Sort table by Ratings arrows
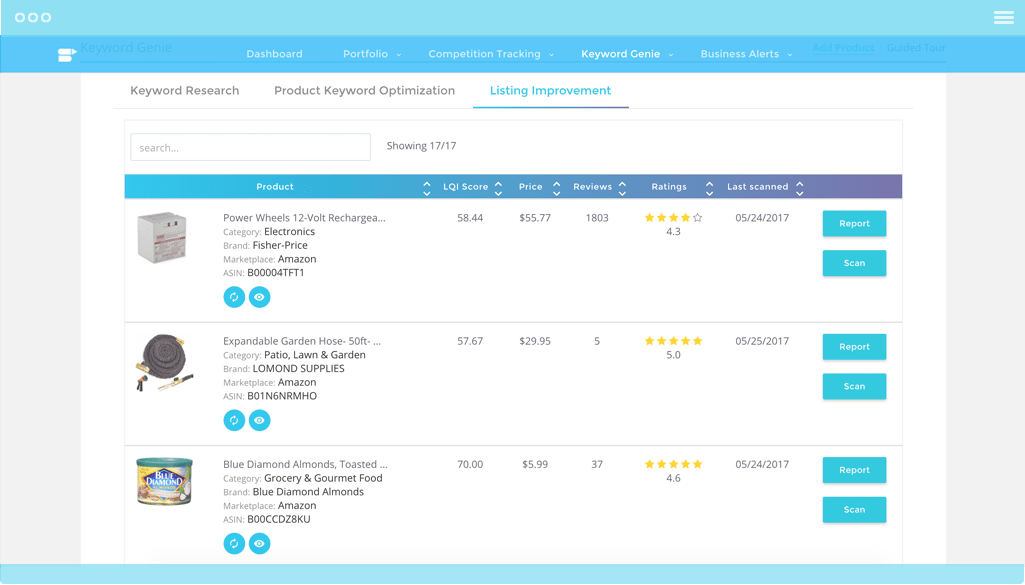 pos(709,188)
